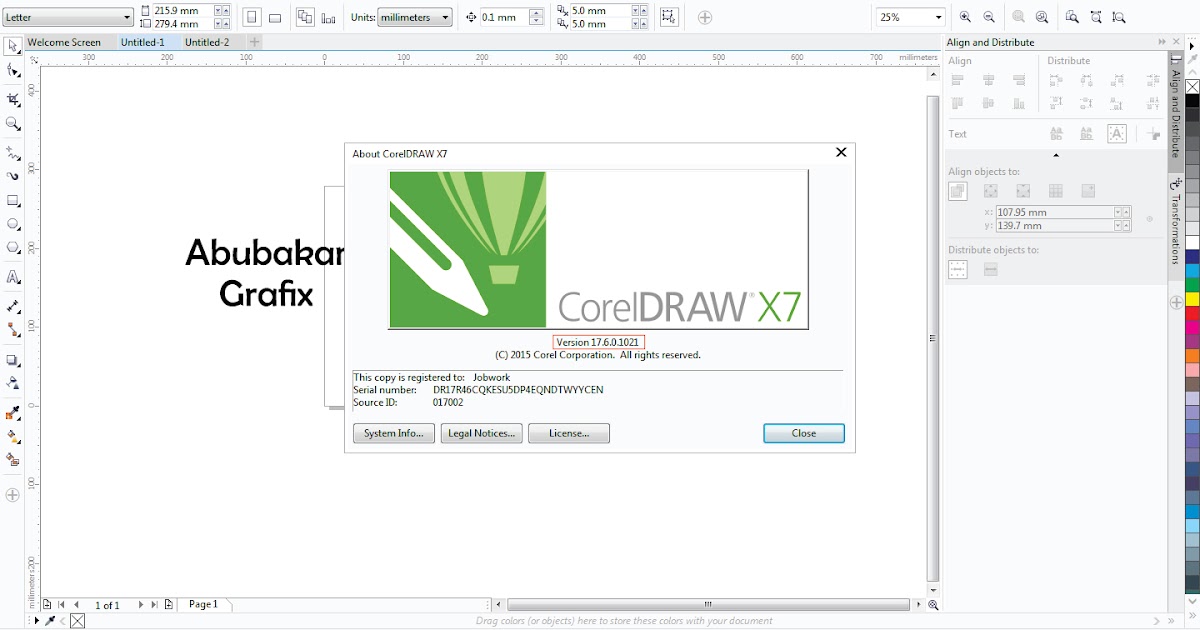Open the 25% zoom level dropdown
Image resolution: width=1200 pixels, height=630 pixels.
938,17
